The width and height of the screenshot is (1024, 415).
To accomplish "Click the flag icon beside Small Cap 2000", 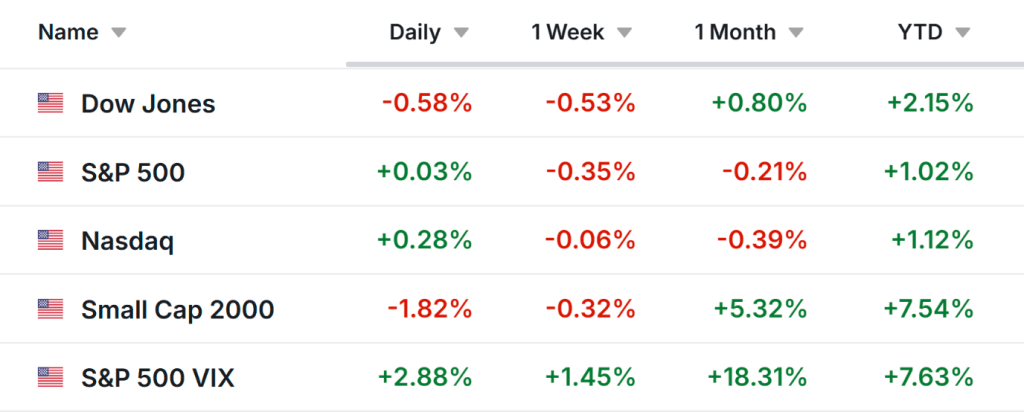I will 50,309.
